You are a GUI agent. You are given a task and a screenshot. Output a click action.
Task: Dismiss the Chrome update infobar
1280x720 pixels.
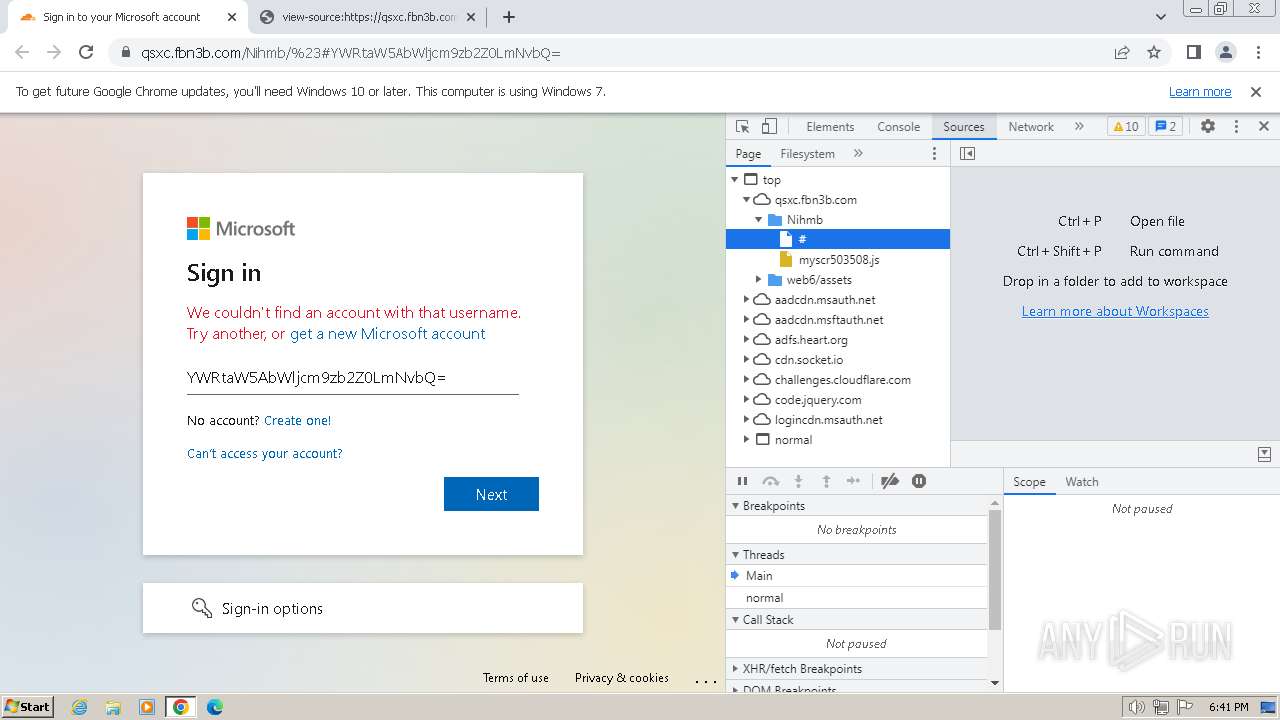pyautogui.click(x=1256, y=91)
